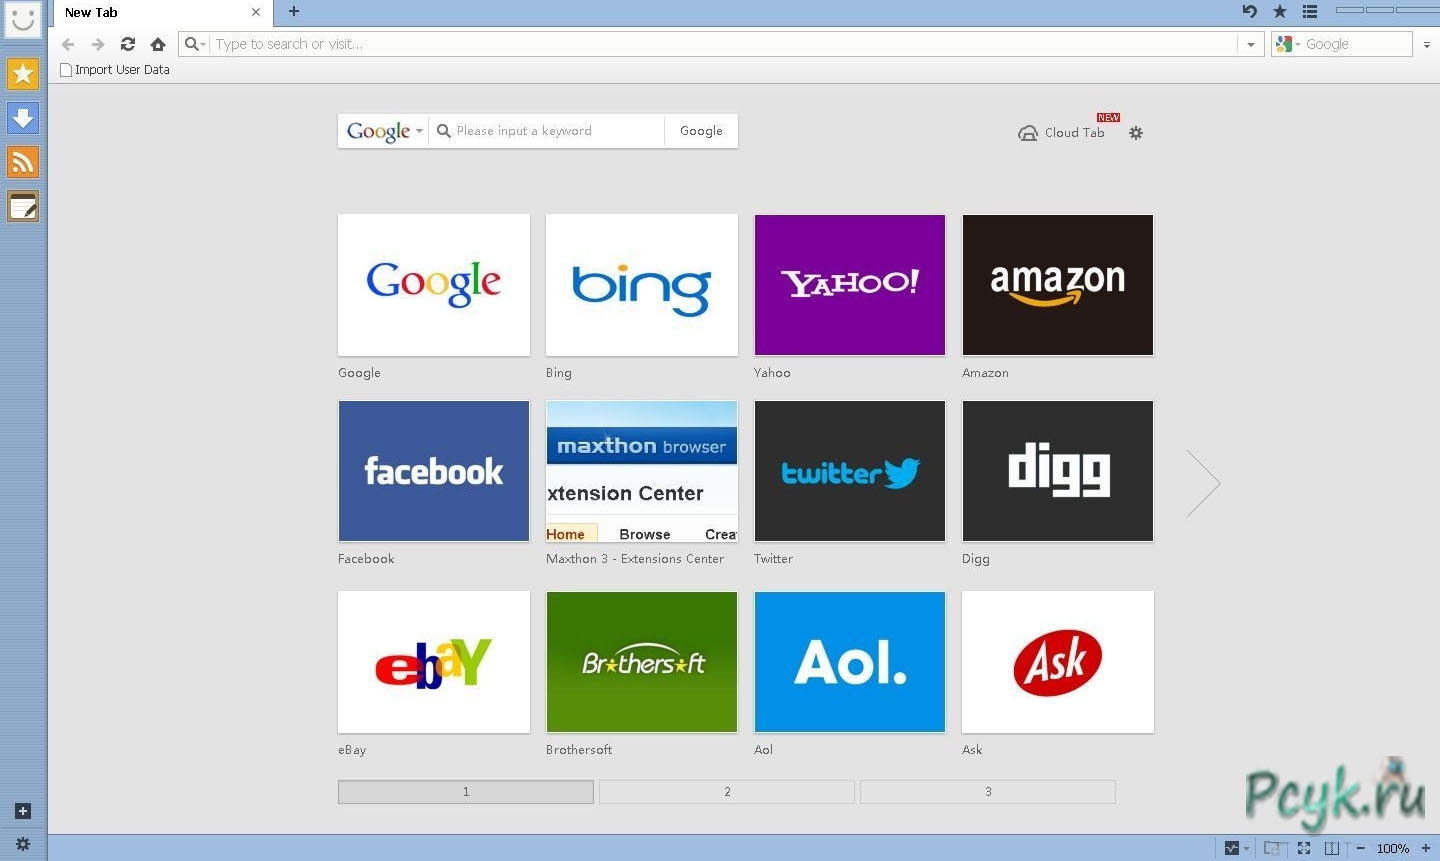Viewport: 1440px width, 861px height.
Task: Open the Downloads sidebar icon
Action: point(23,118)
